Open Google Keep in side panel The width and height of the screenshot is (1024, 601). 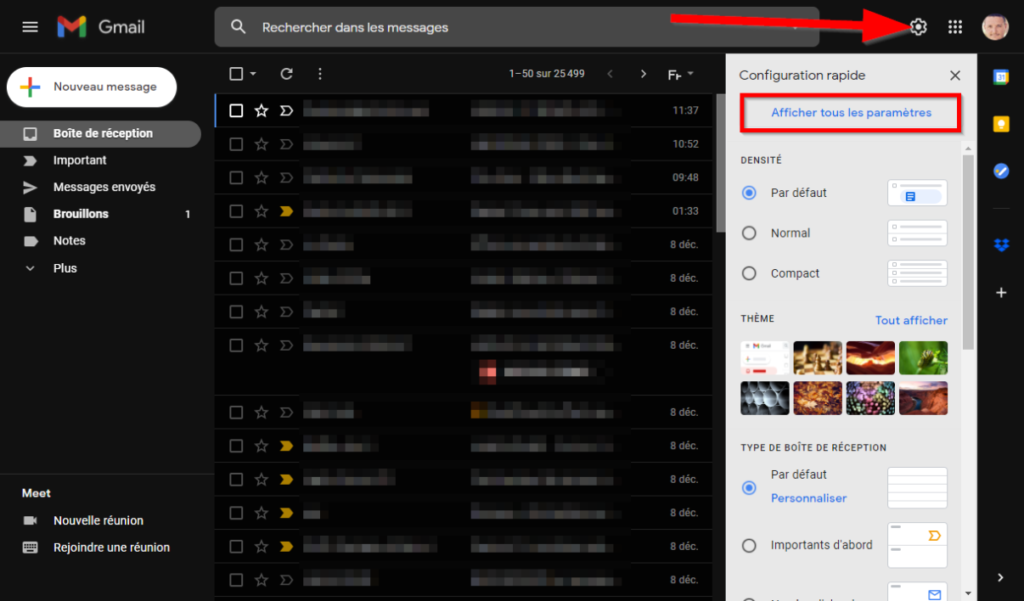pos(1000,124)
